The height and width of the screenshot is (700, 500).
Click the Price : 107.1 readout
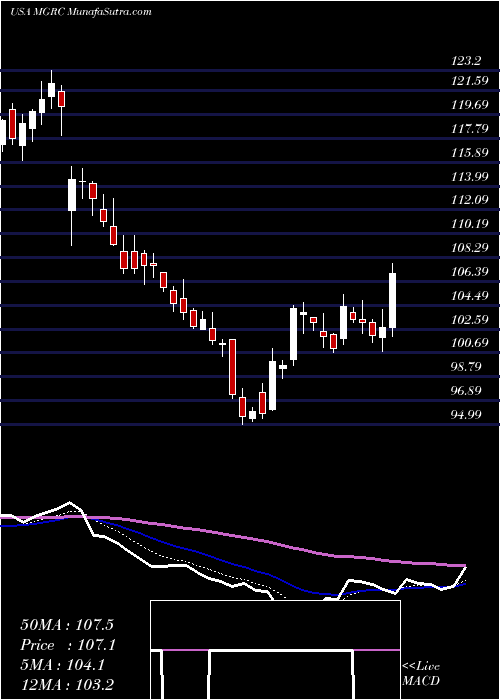pos(68,645)
